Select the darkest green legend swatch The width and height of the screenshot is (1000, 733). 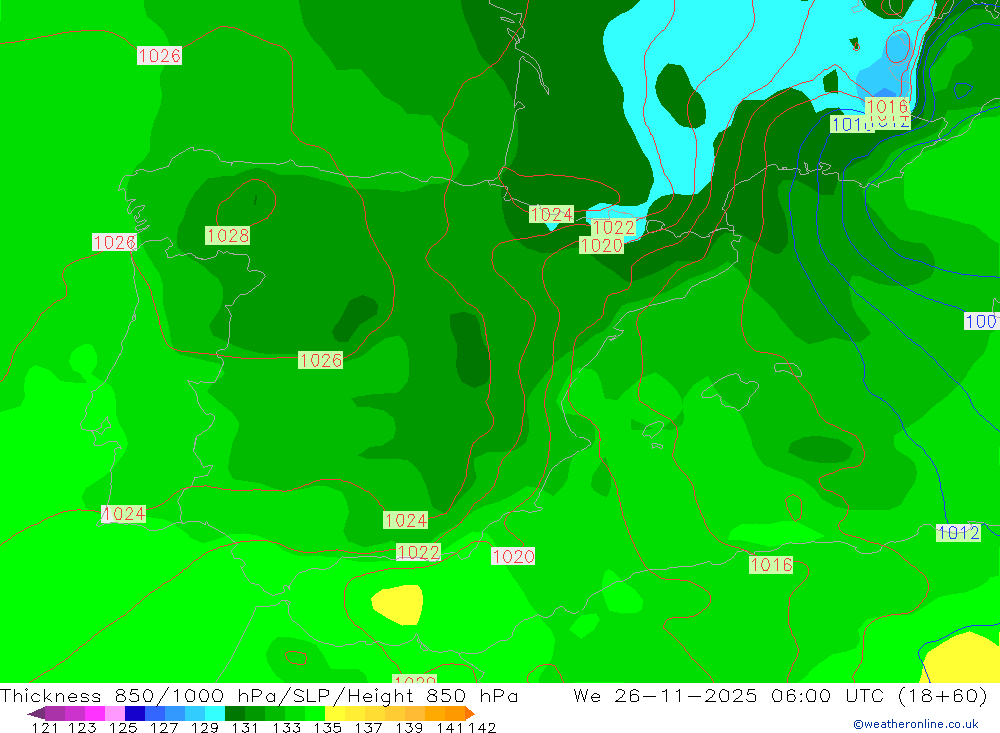(x=235, y=713)
